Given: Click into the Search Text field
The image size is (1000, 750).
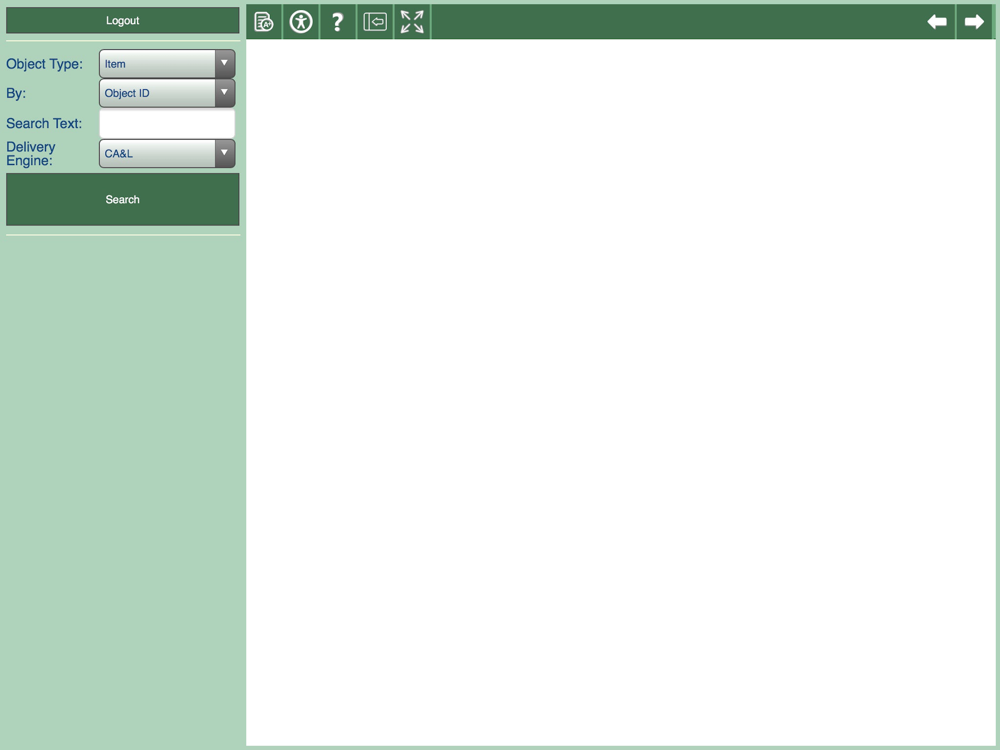Looking at the screenshot, I should pos(167,123).
